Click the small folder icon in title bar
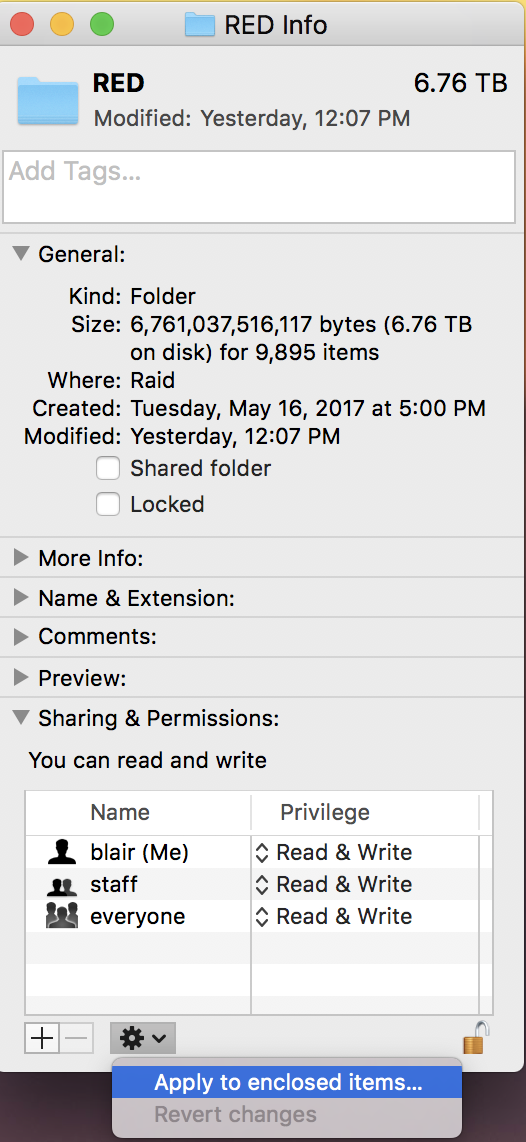 (200, 24)
